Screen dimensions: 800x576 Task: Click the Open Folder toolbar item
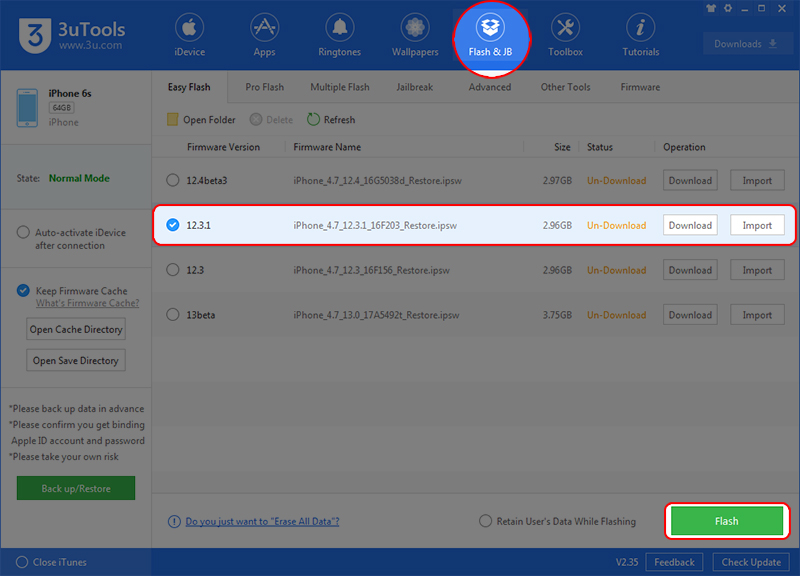click(201, 120)
